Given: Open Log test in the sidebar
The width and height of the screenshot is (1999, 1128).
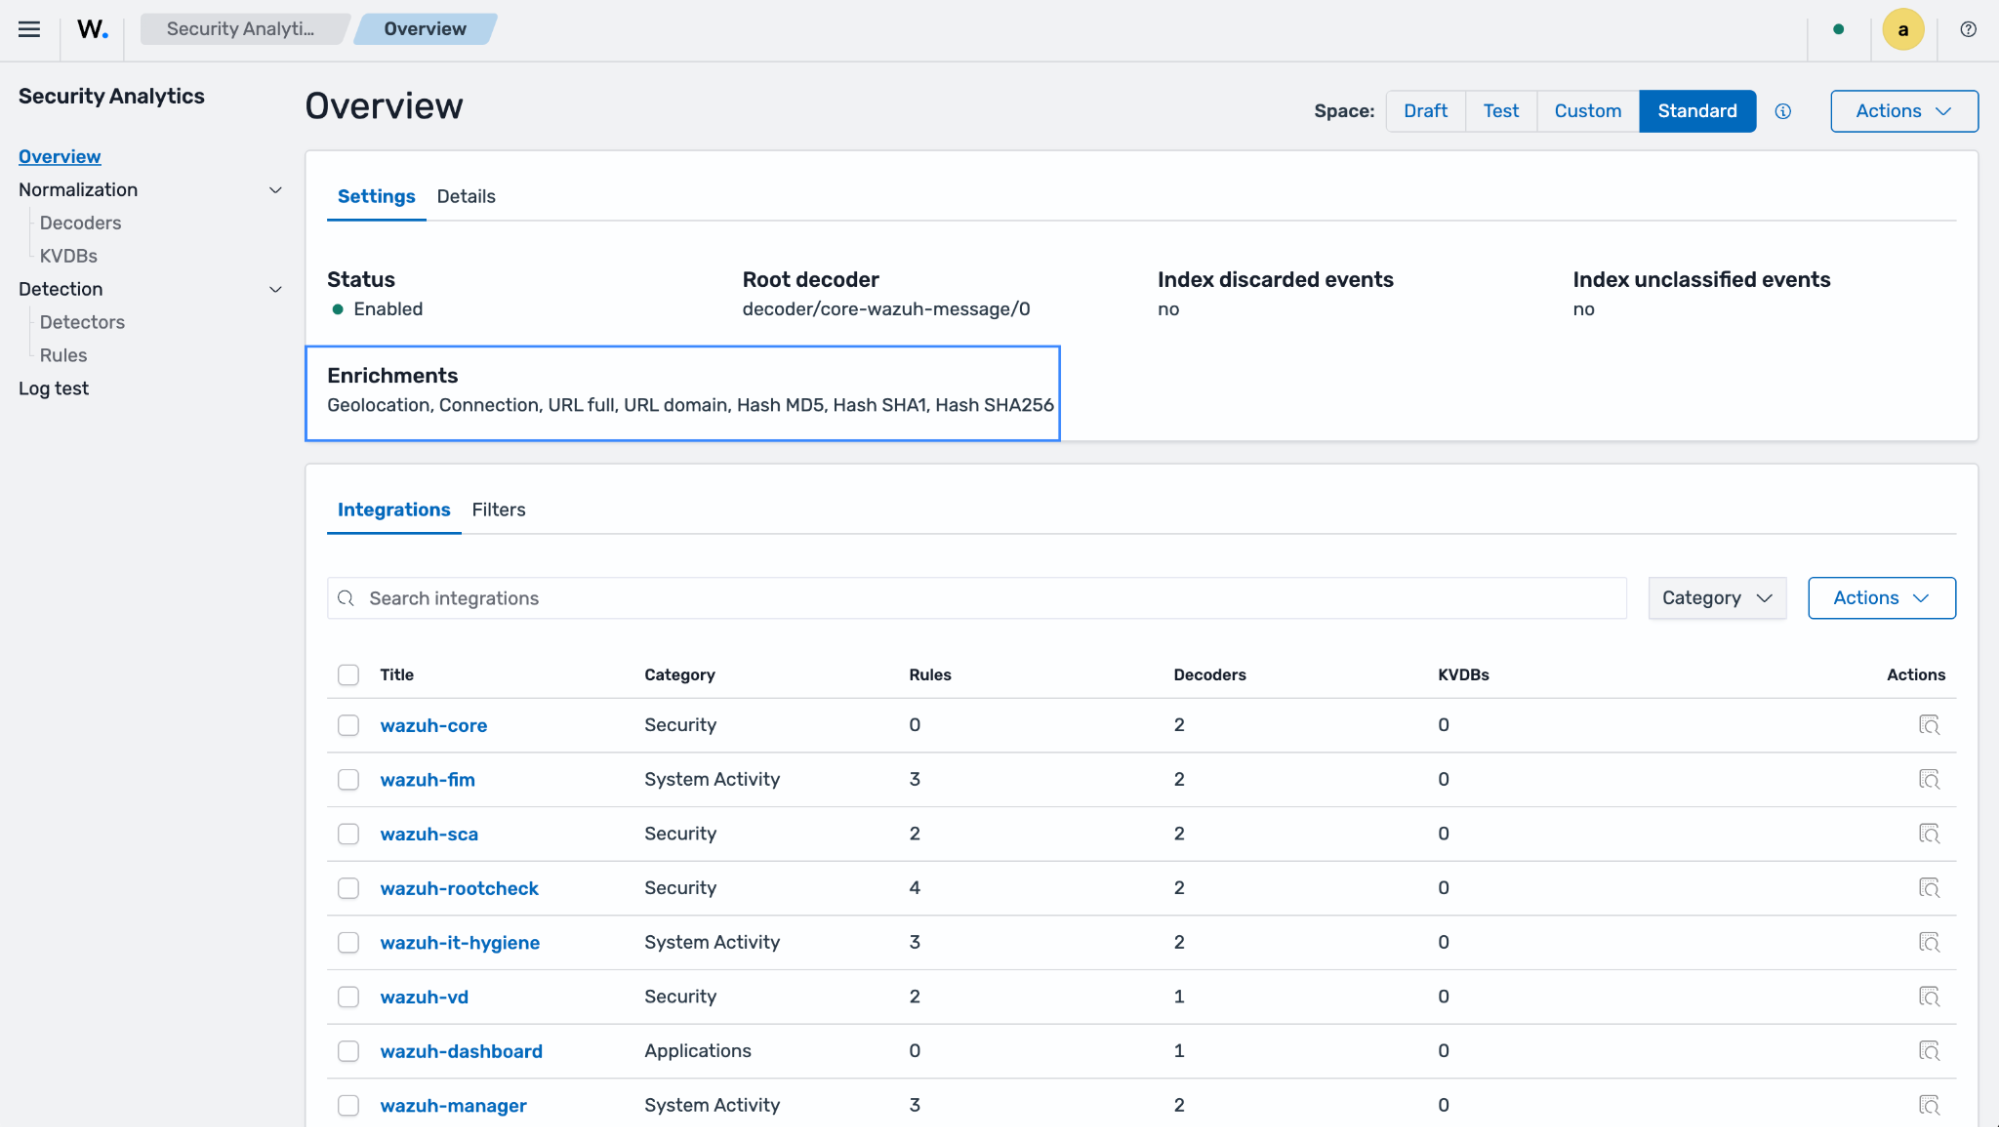Looking at the screenshot, I should coord(53,389).
